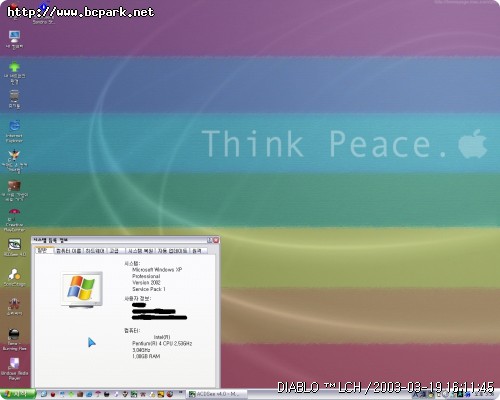The image size is (500, 400).
Task: Click the Service Pack 1 text
Action: 149,289
